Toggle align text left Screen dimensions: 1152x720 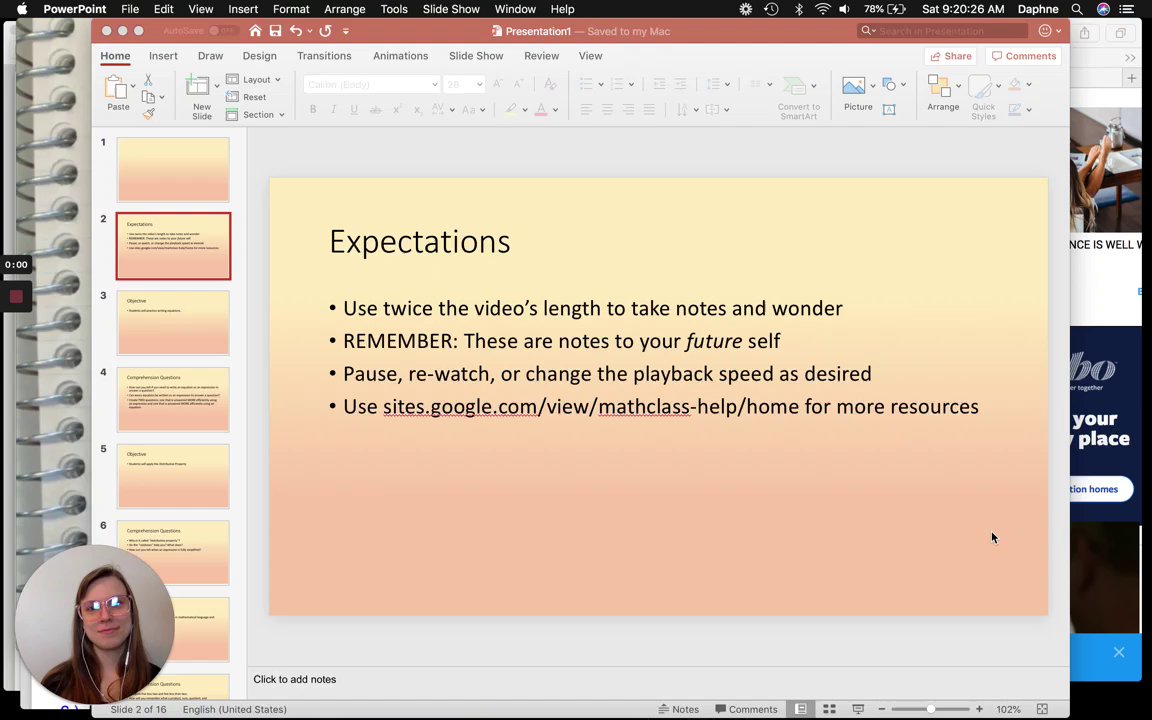[x=586, y=109]
